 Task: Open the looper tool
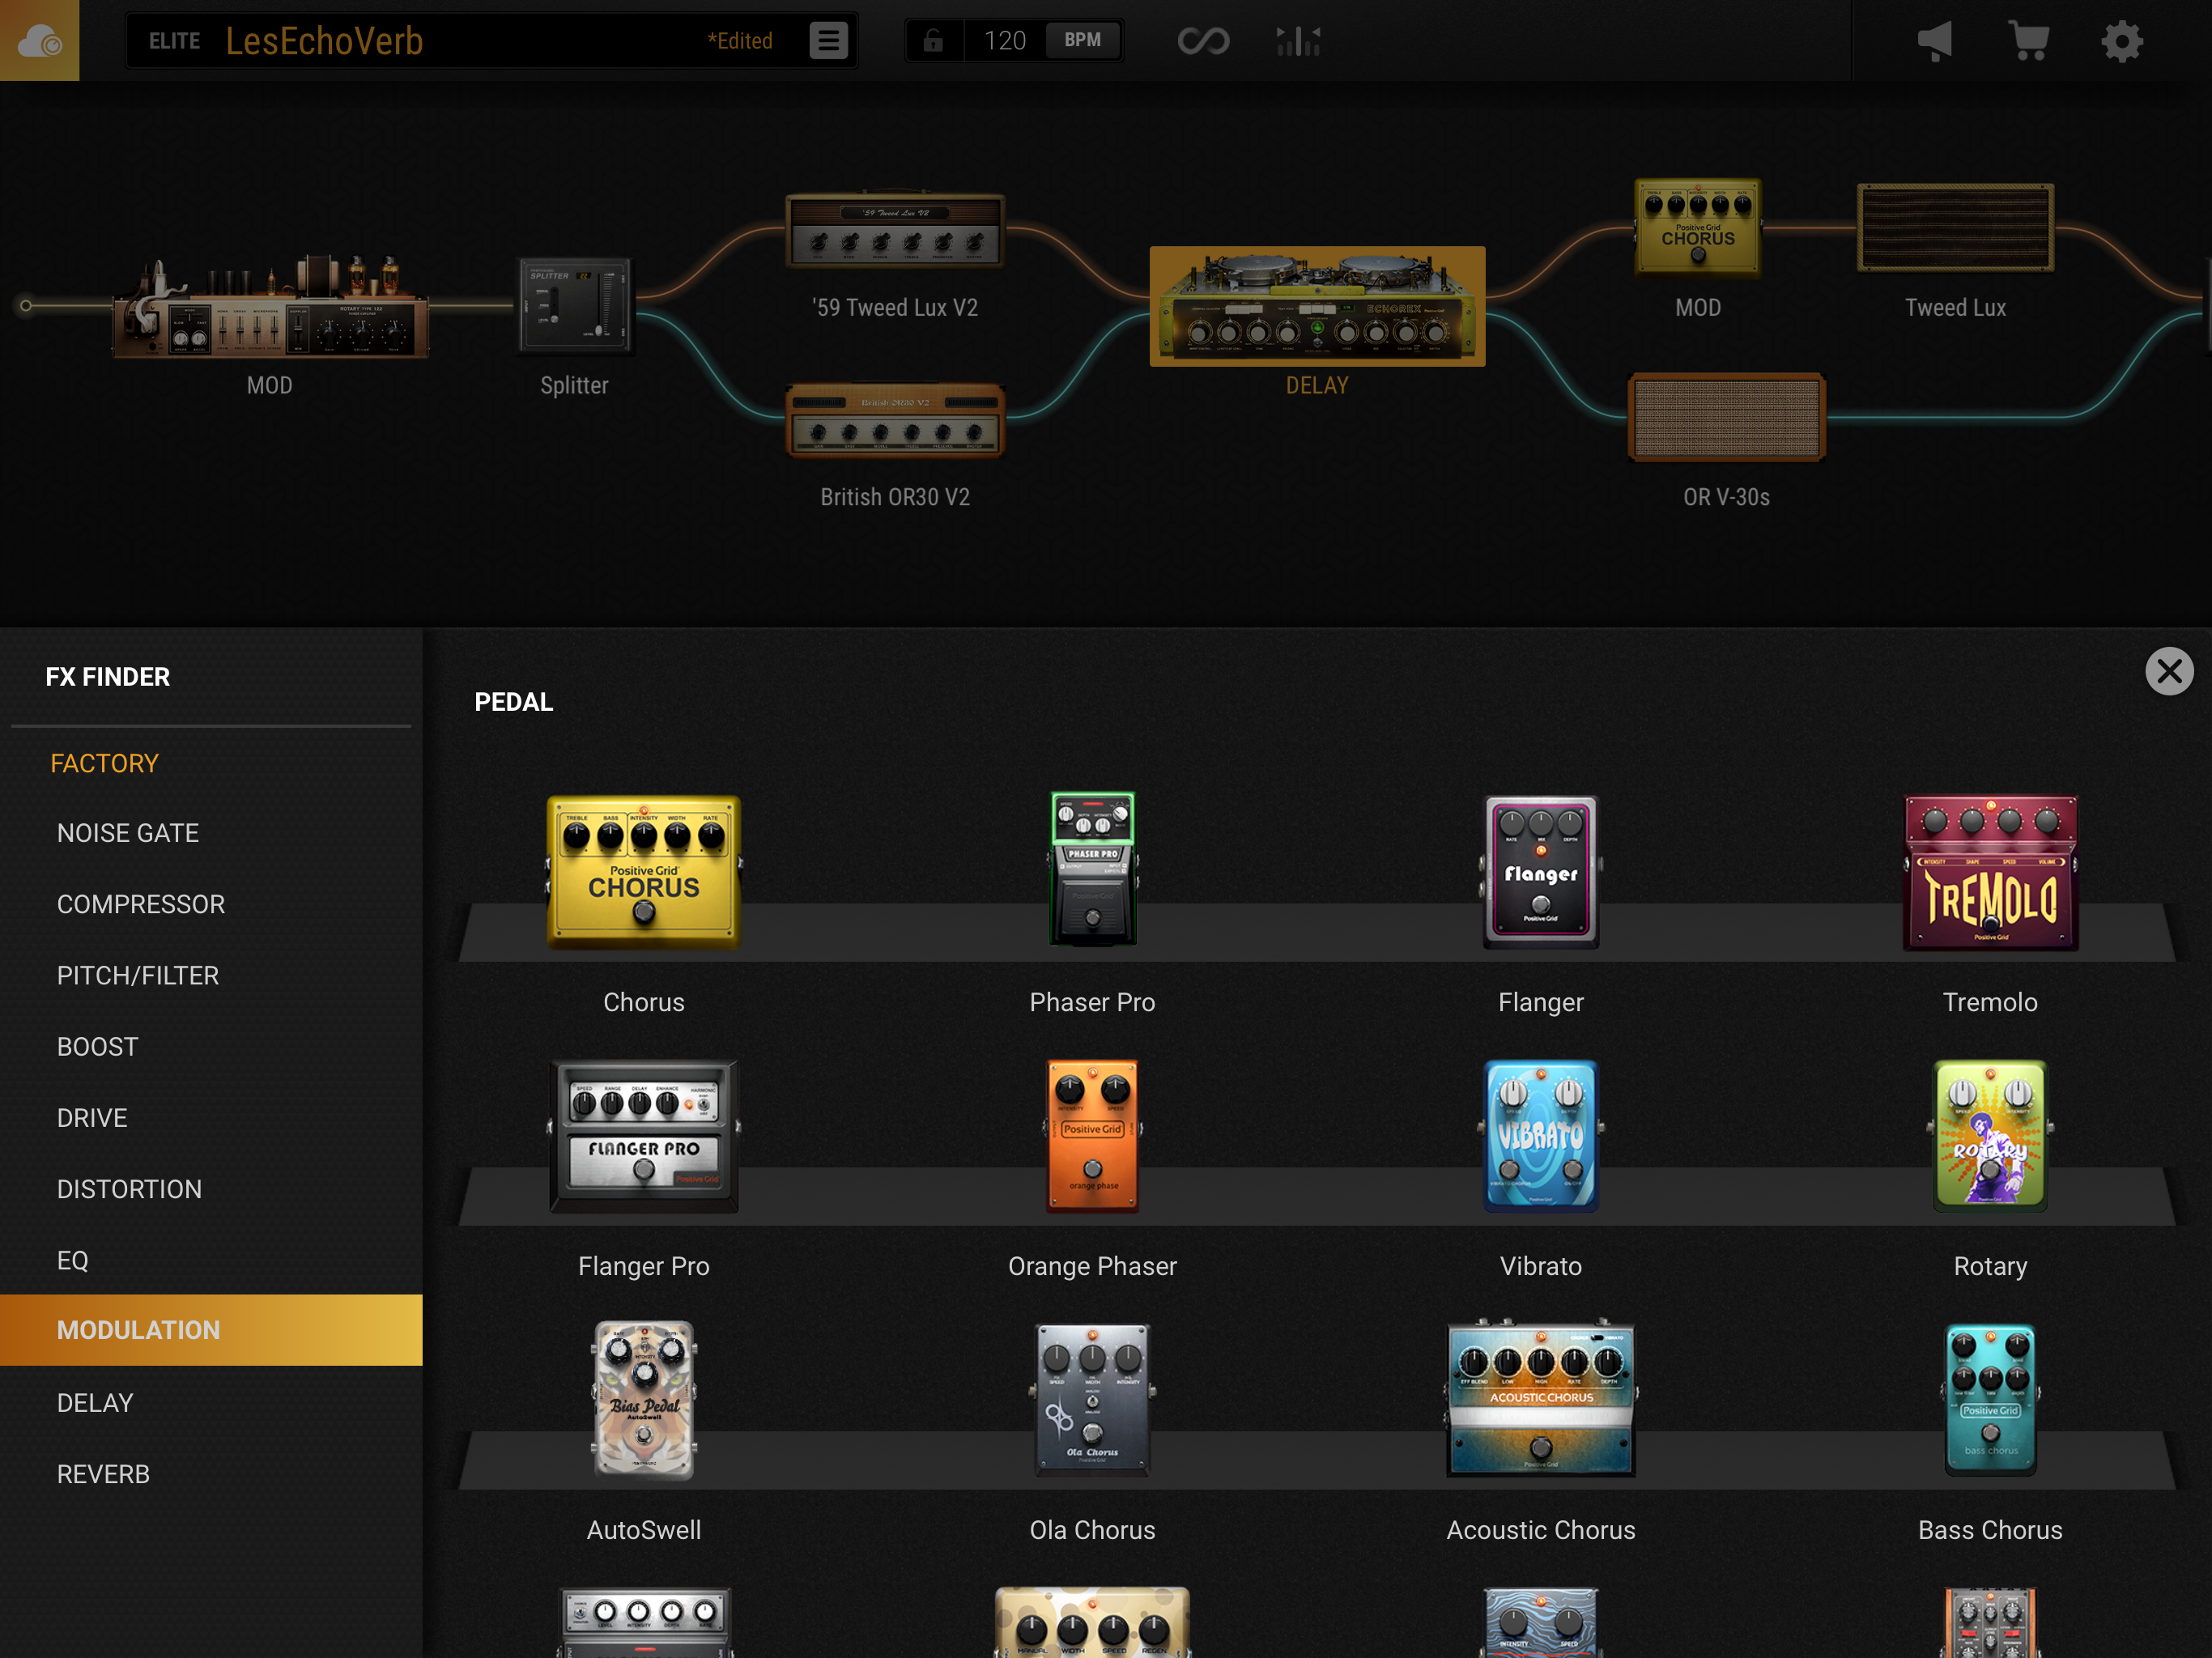(1203, 40)
